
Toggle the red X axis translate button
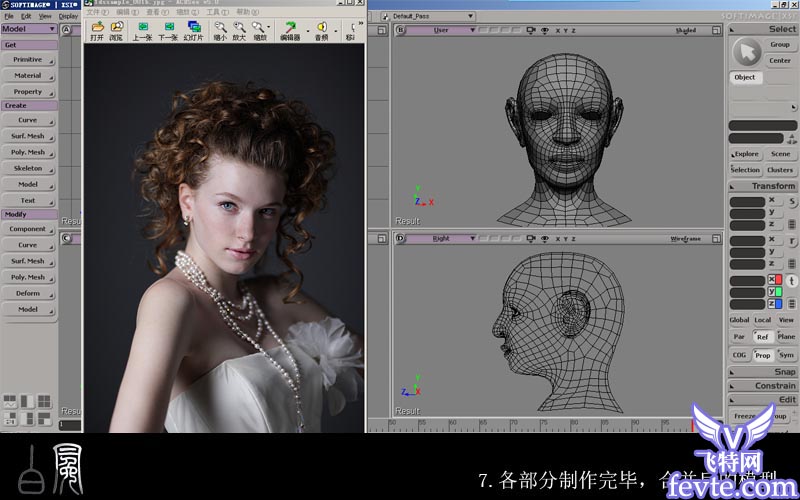point(774,280)
